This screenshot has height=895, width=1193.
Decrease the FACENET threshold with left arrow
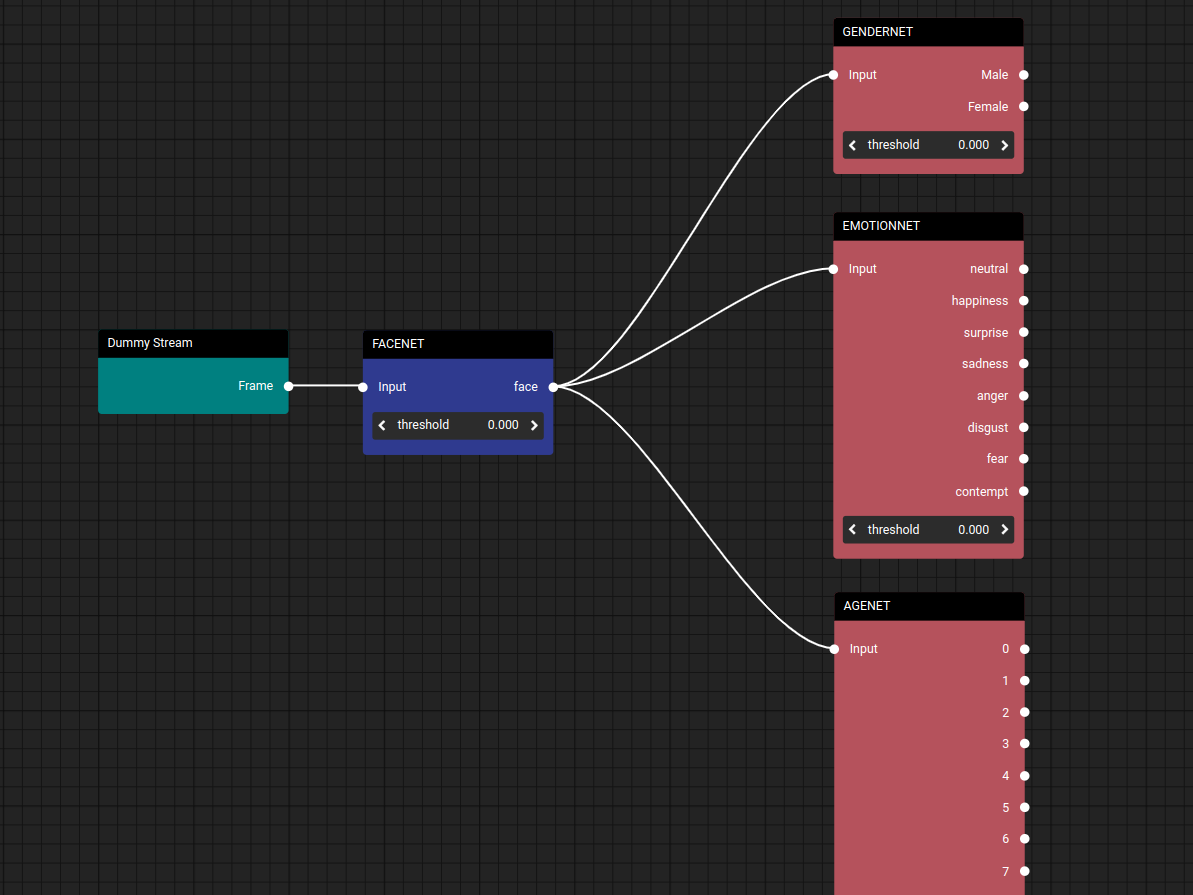point(382,425)
